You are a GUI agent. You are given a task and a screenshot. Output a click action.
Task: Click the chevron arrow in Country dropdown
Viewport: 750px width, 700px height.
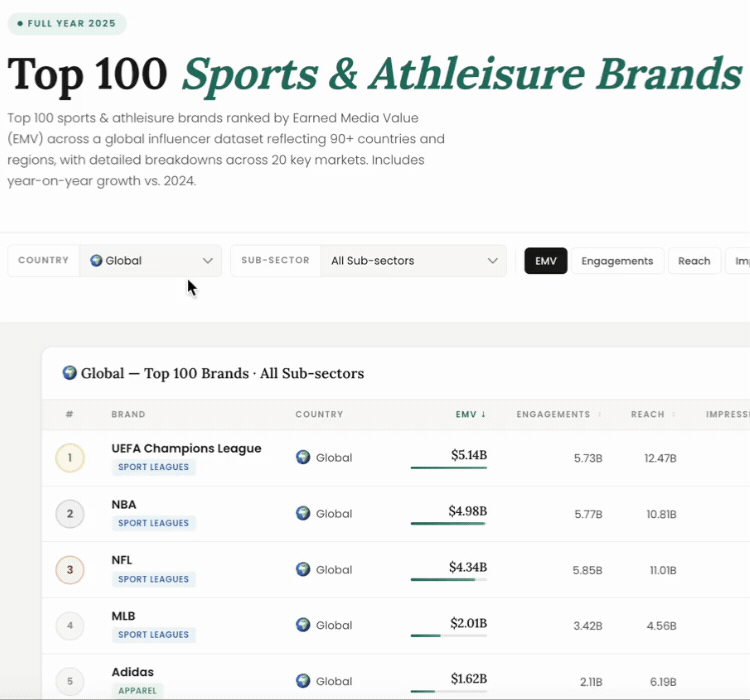(x=208, y=261)
